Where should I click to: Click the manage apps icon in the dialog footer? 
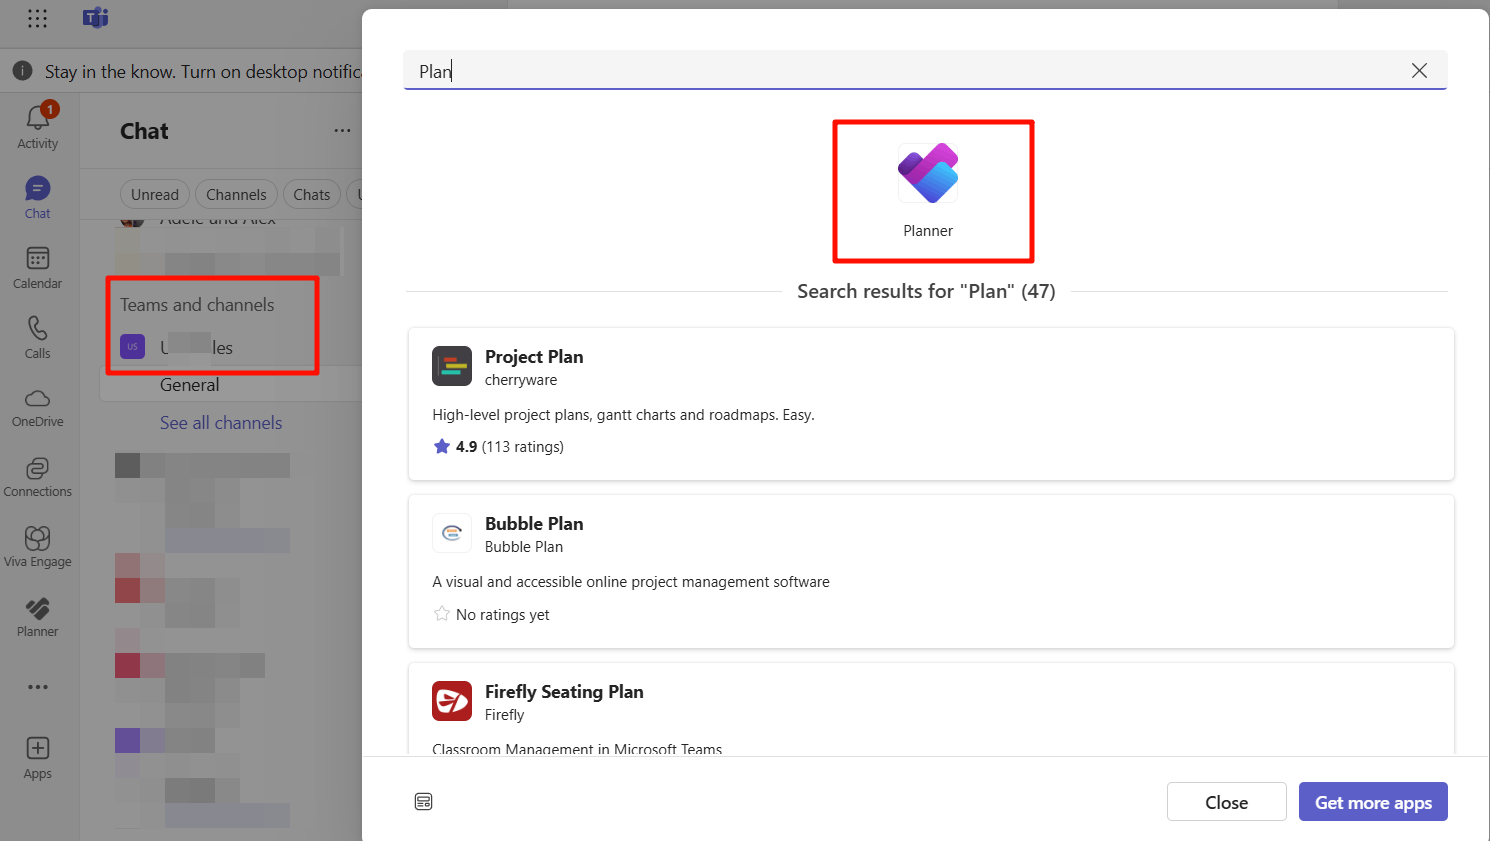[424, 801]
